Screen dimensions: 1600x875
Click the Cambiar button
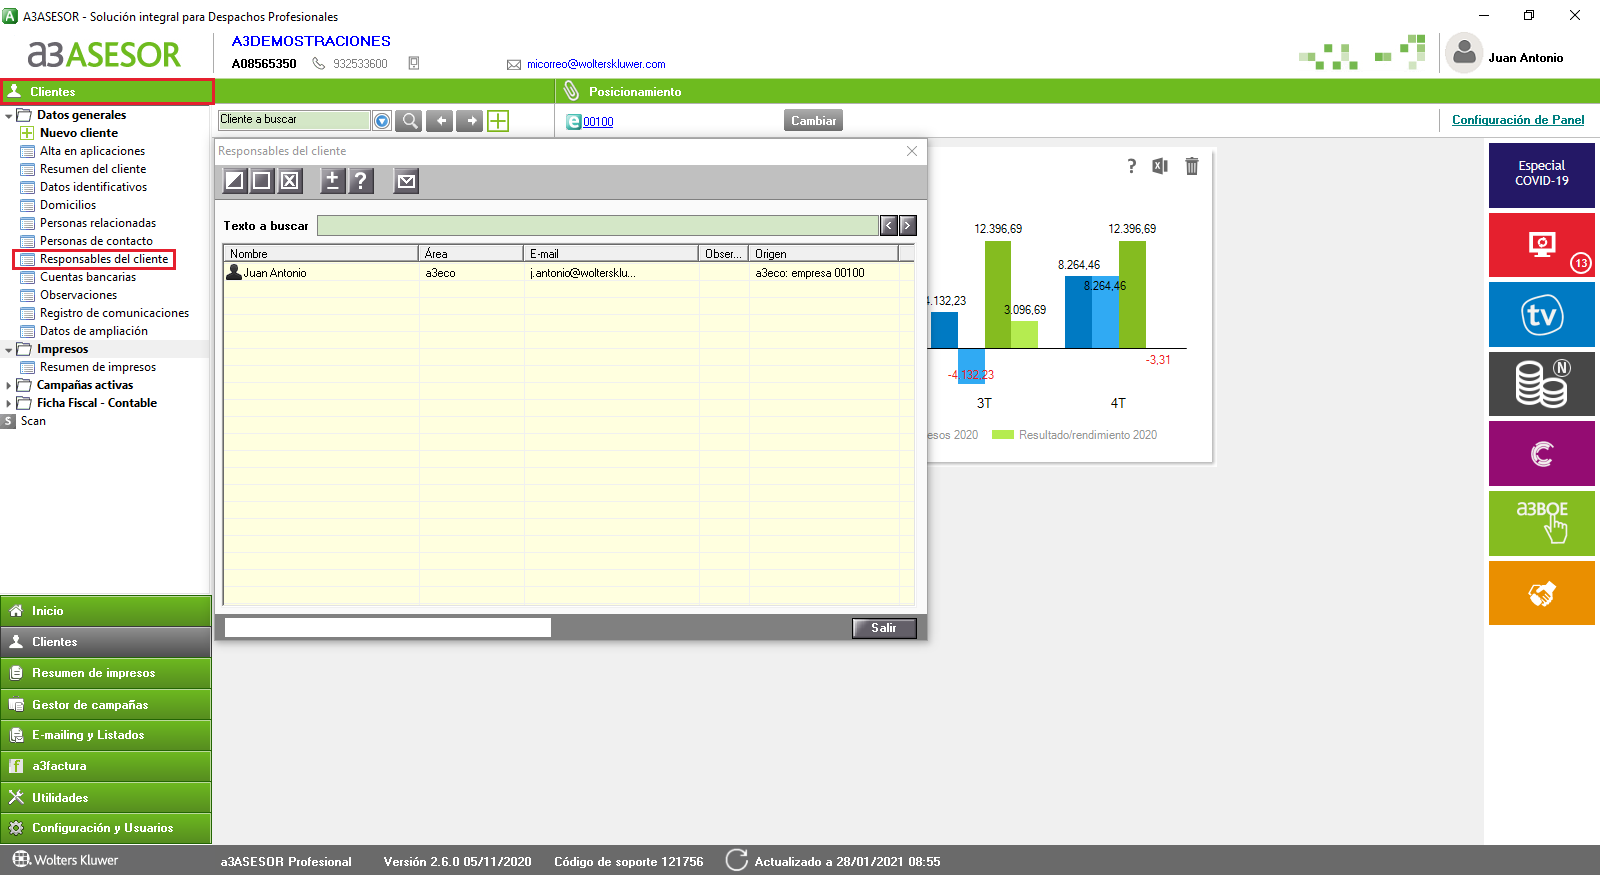pyautogui.click(x=813, y=121)
